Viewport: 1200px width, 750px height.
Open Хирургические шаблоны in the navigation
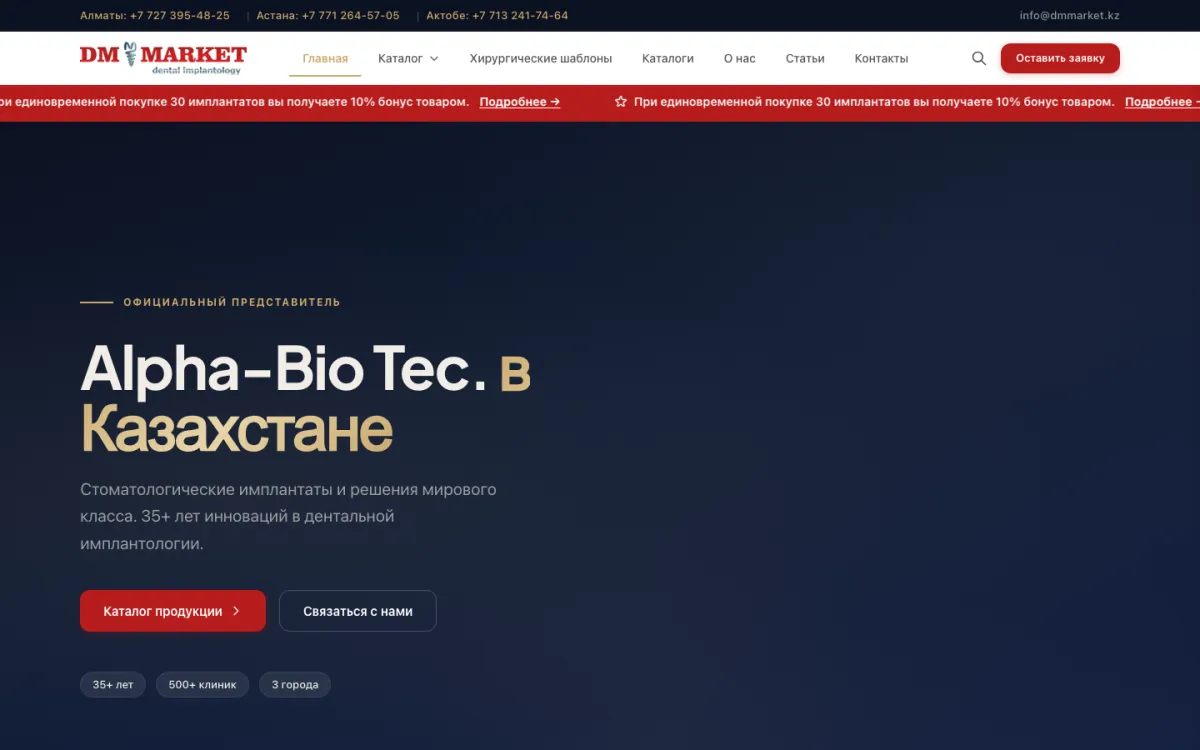541,58
